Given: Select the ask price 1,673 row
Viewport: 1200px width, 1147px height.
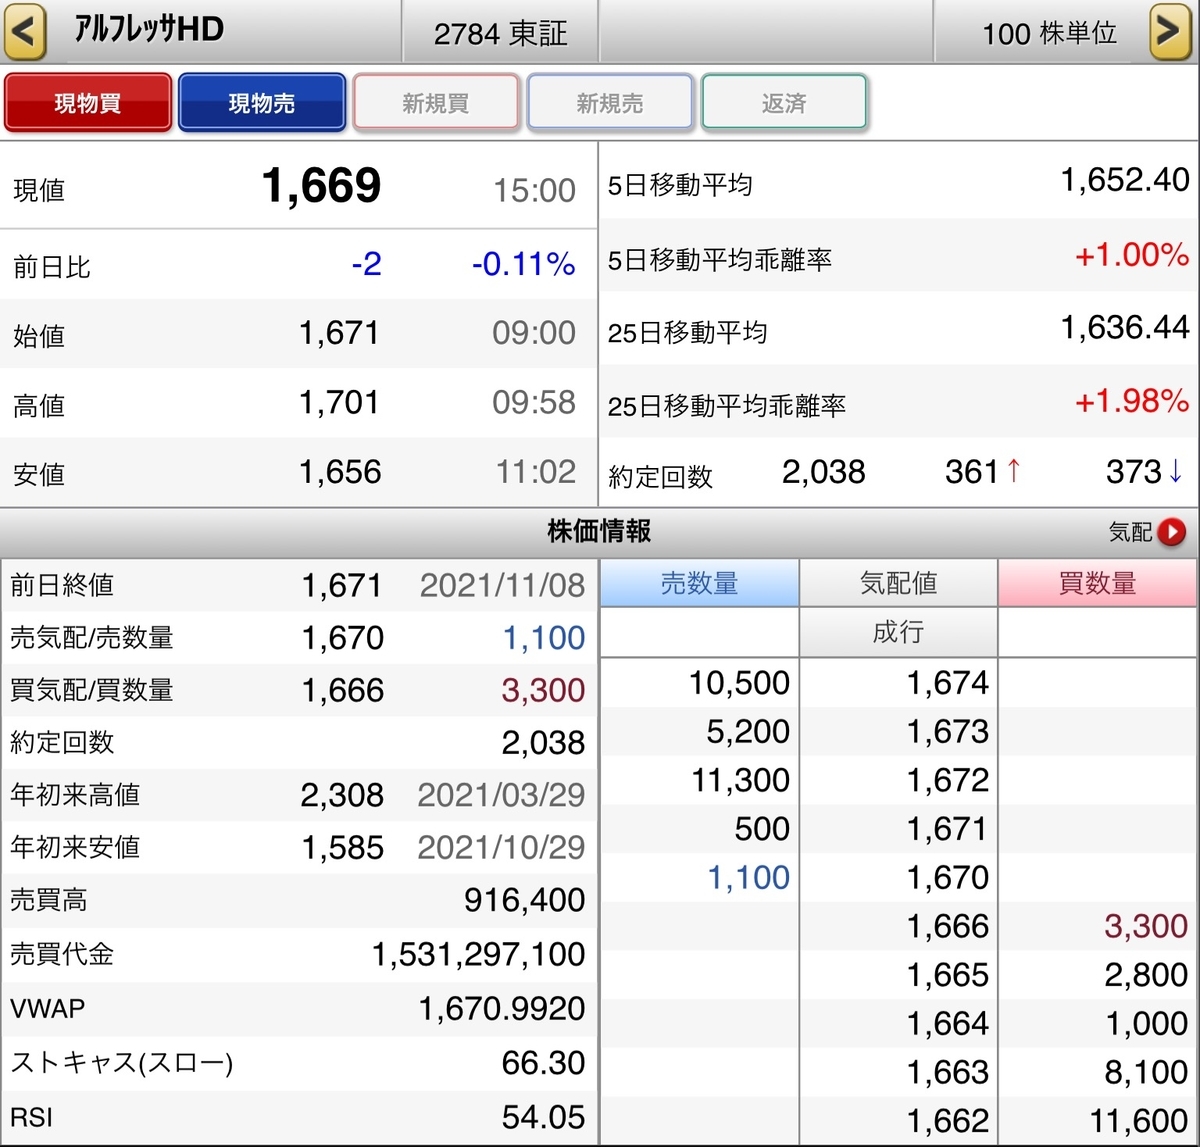Looking at the screenshot, I should [898, 732].
